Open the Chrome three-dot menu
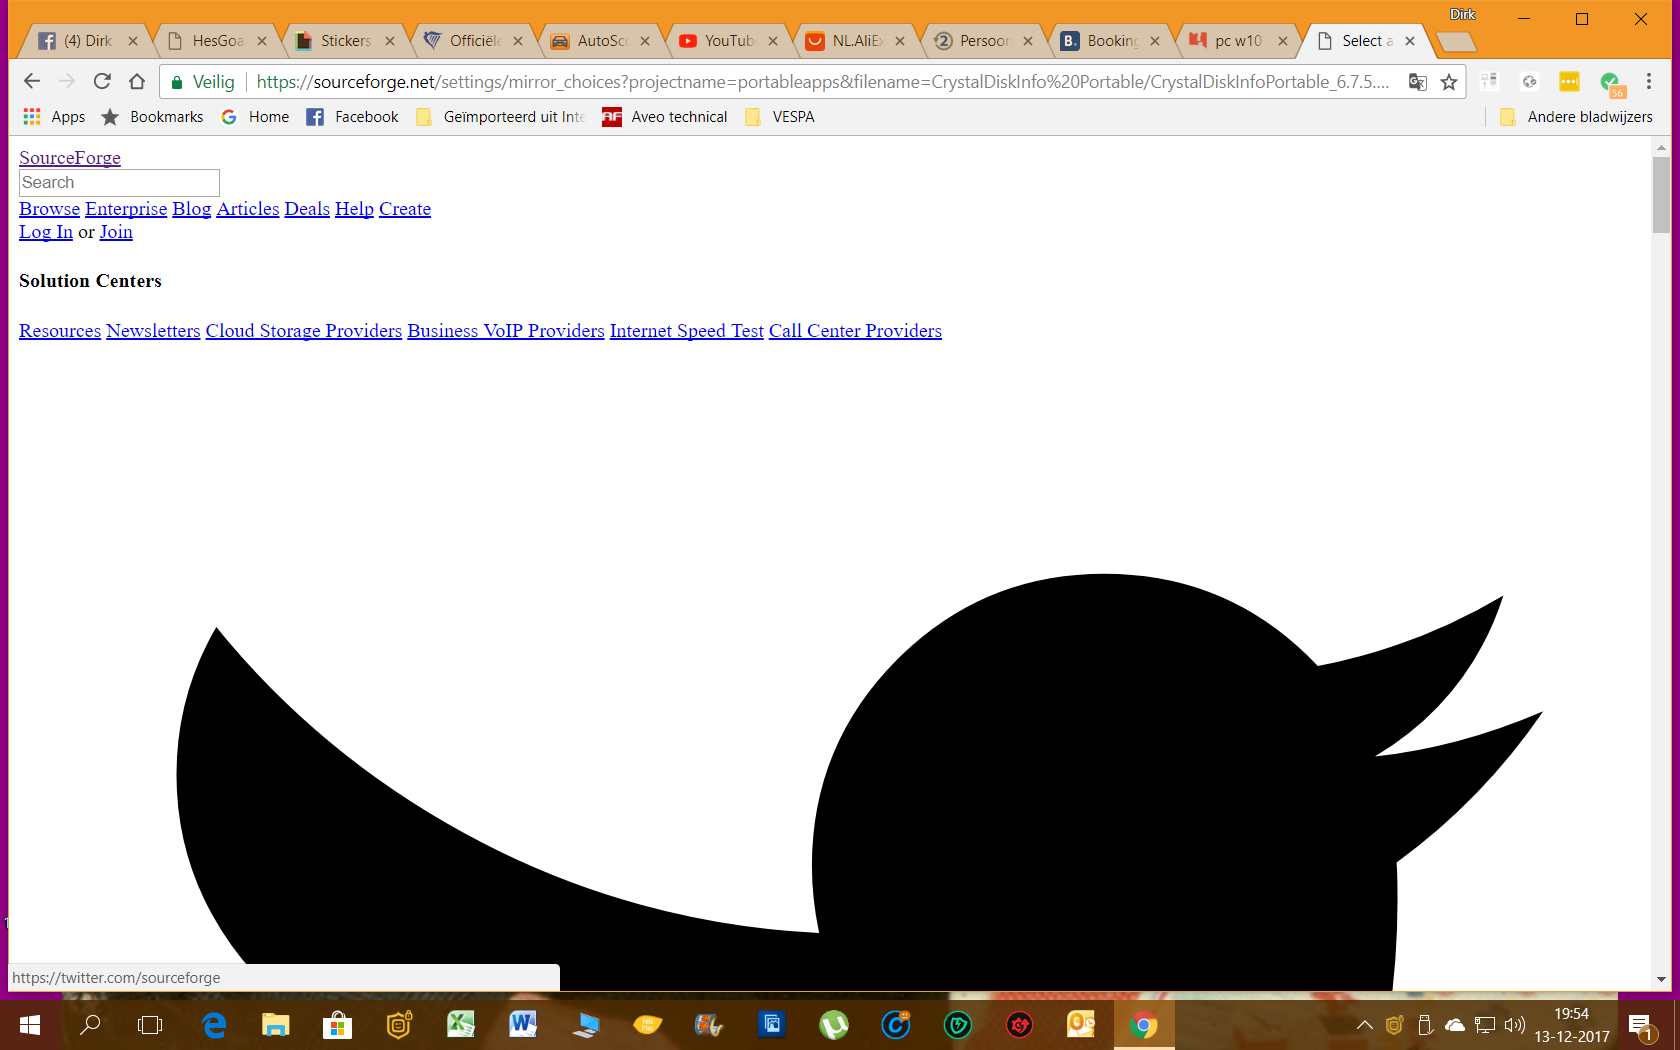This screenshot has width=1680, height=1050. click(x=1649, y=82)
